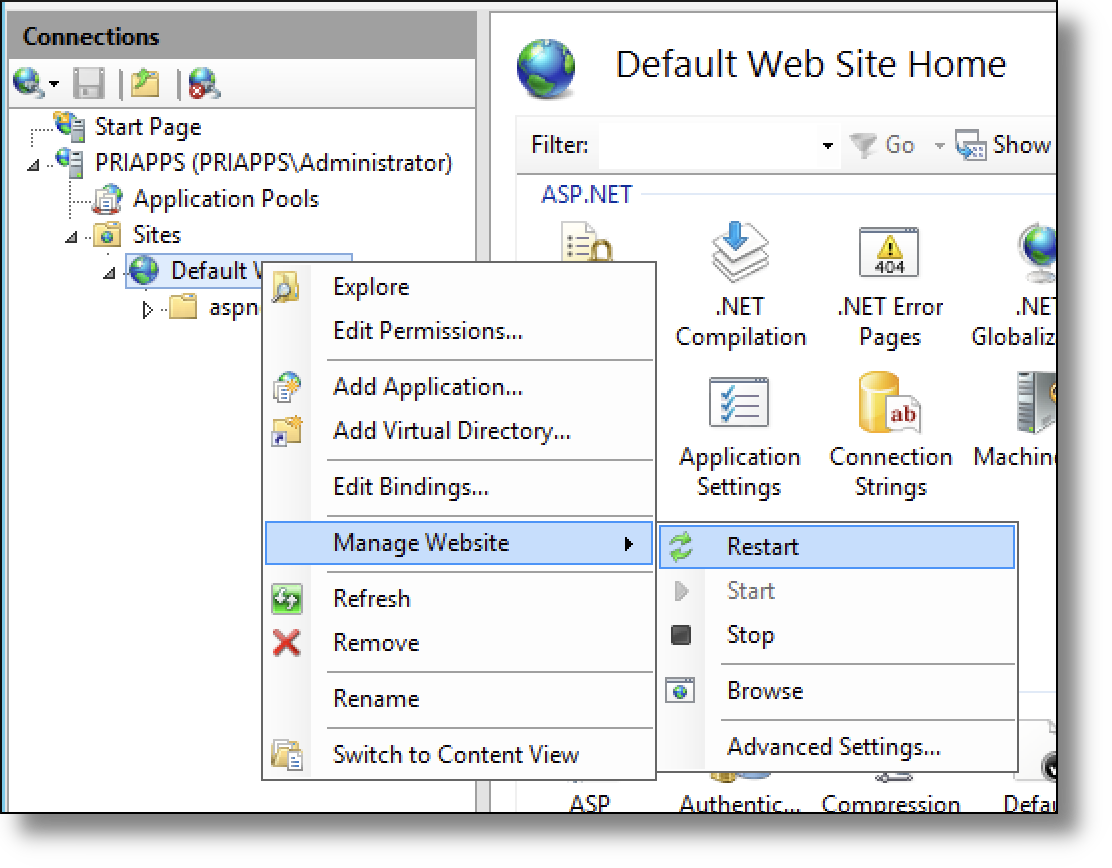
Task: Click the Show All button
Action: tap(1004, 145)
